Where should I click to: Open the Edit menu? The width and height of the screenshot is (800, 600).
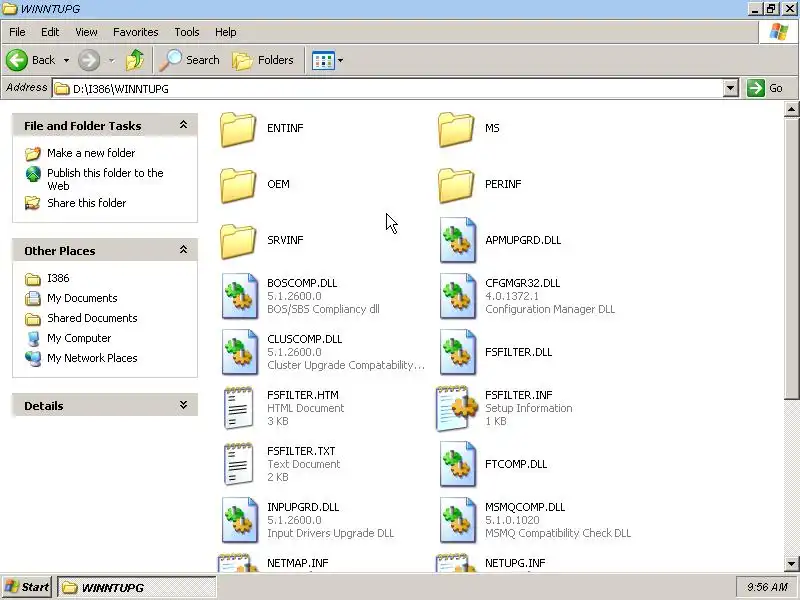click(50, 32)
